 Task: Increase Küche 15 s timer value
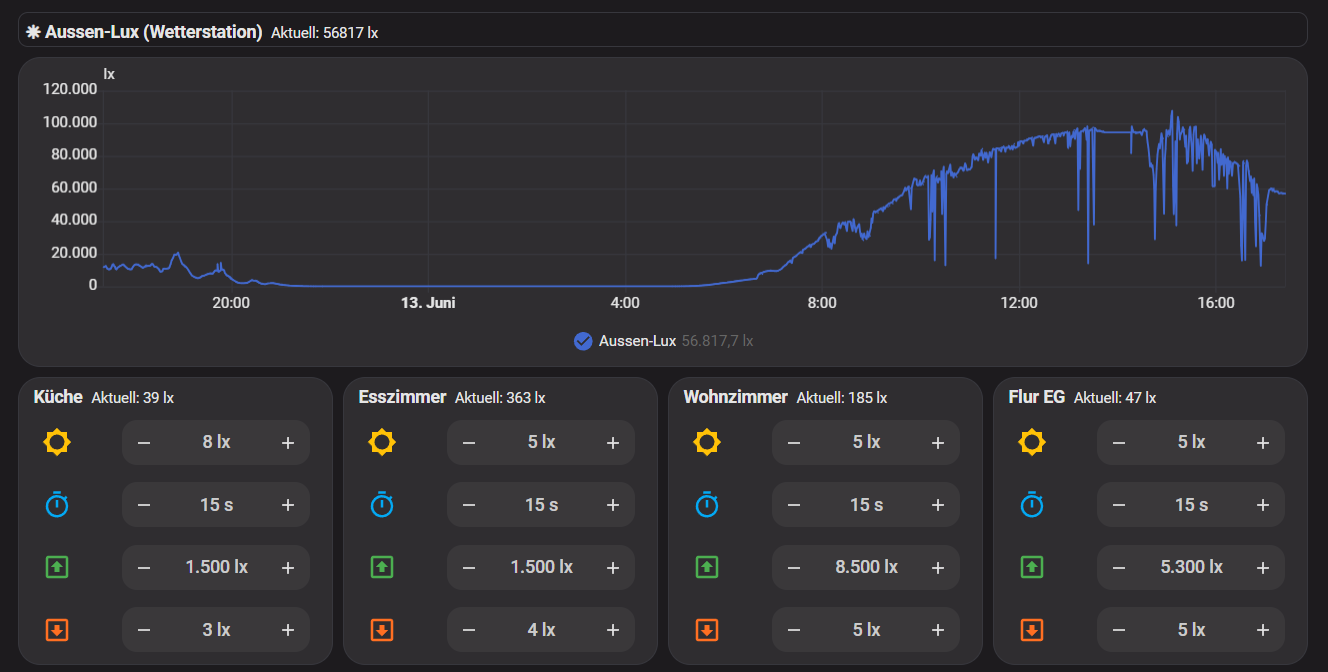[288, 505]
